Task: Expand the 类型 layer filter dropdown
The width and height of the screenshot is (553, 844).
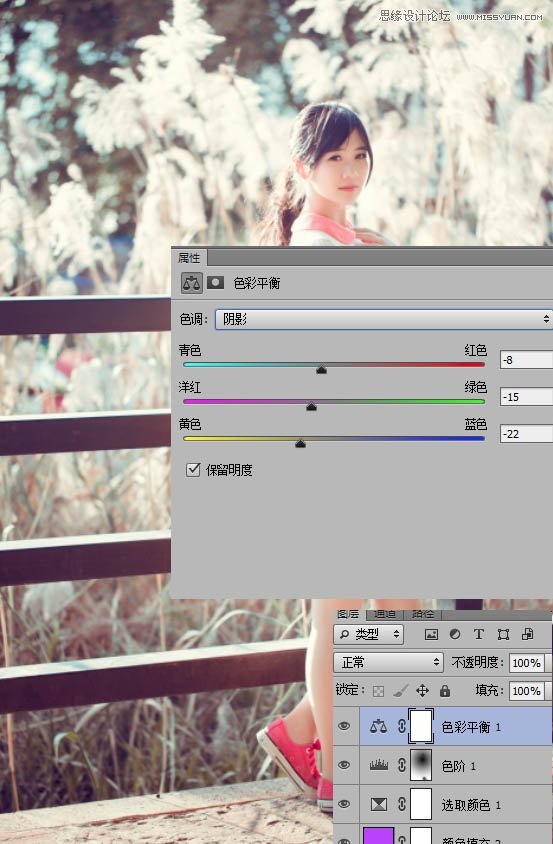Action: coord(369,634)
